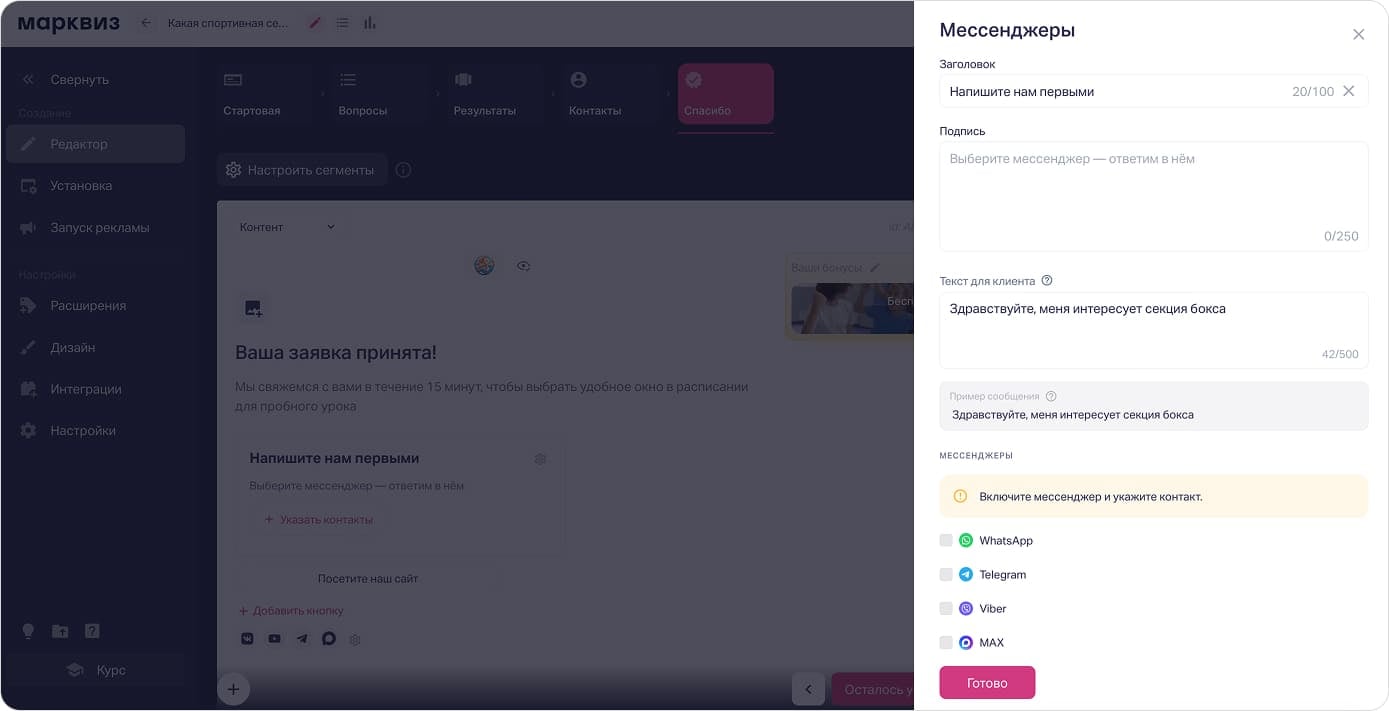Click the Посетите наш сайт button
Viewport: 1389px width, 711px height.
coord(368,578)
